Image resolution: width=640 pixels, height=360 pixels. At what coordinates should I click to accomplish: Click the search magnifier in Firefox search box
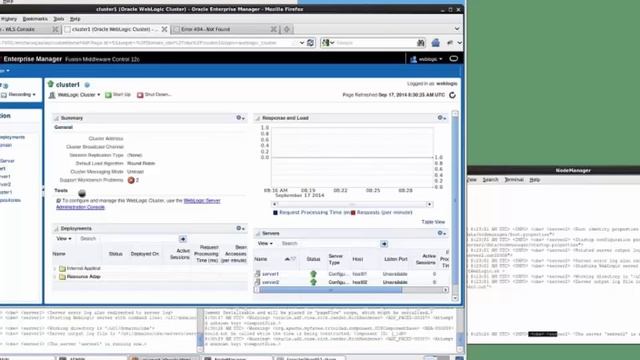point(420,42)
